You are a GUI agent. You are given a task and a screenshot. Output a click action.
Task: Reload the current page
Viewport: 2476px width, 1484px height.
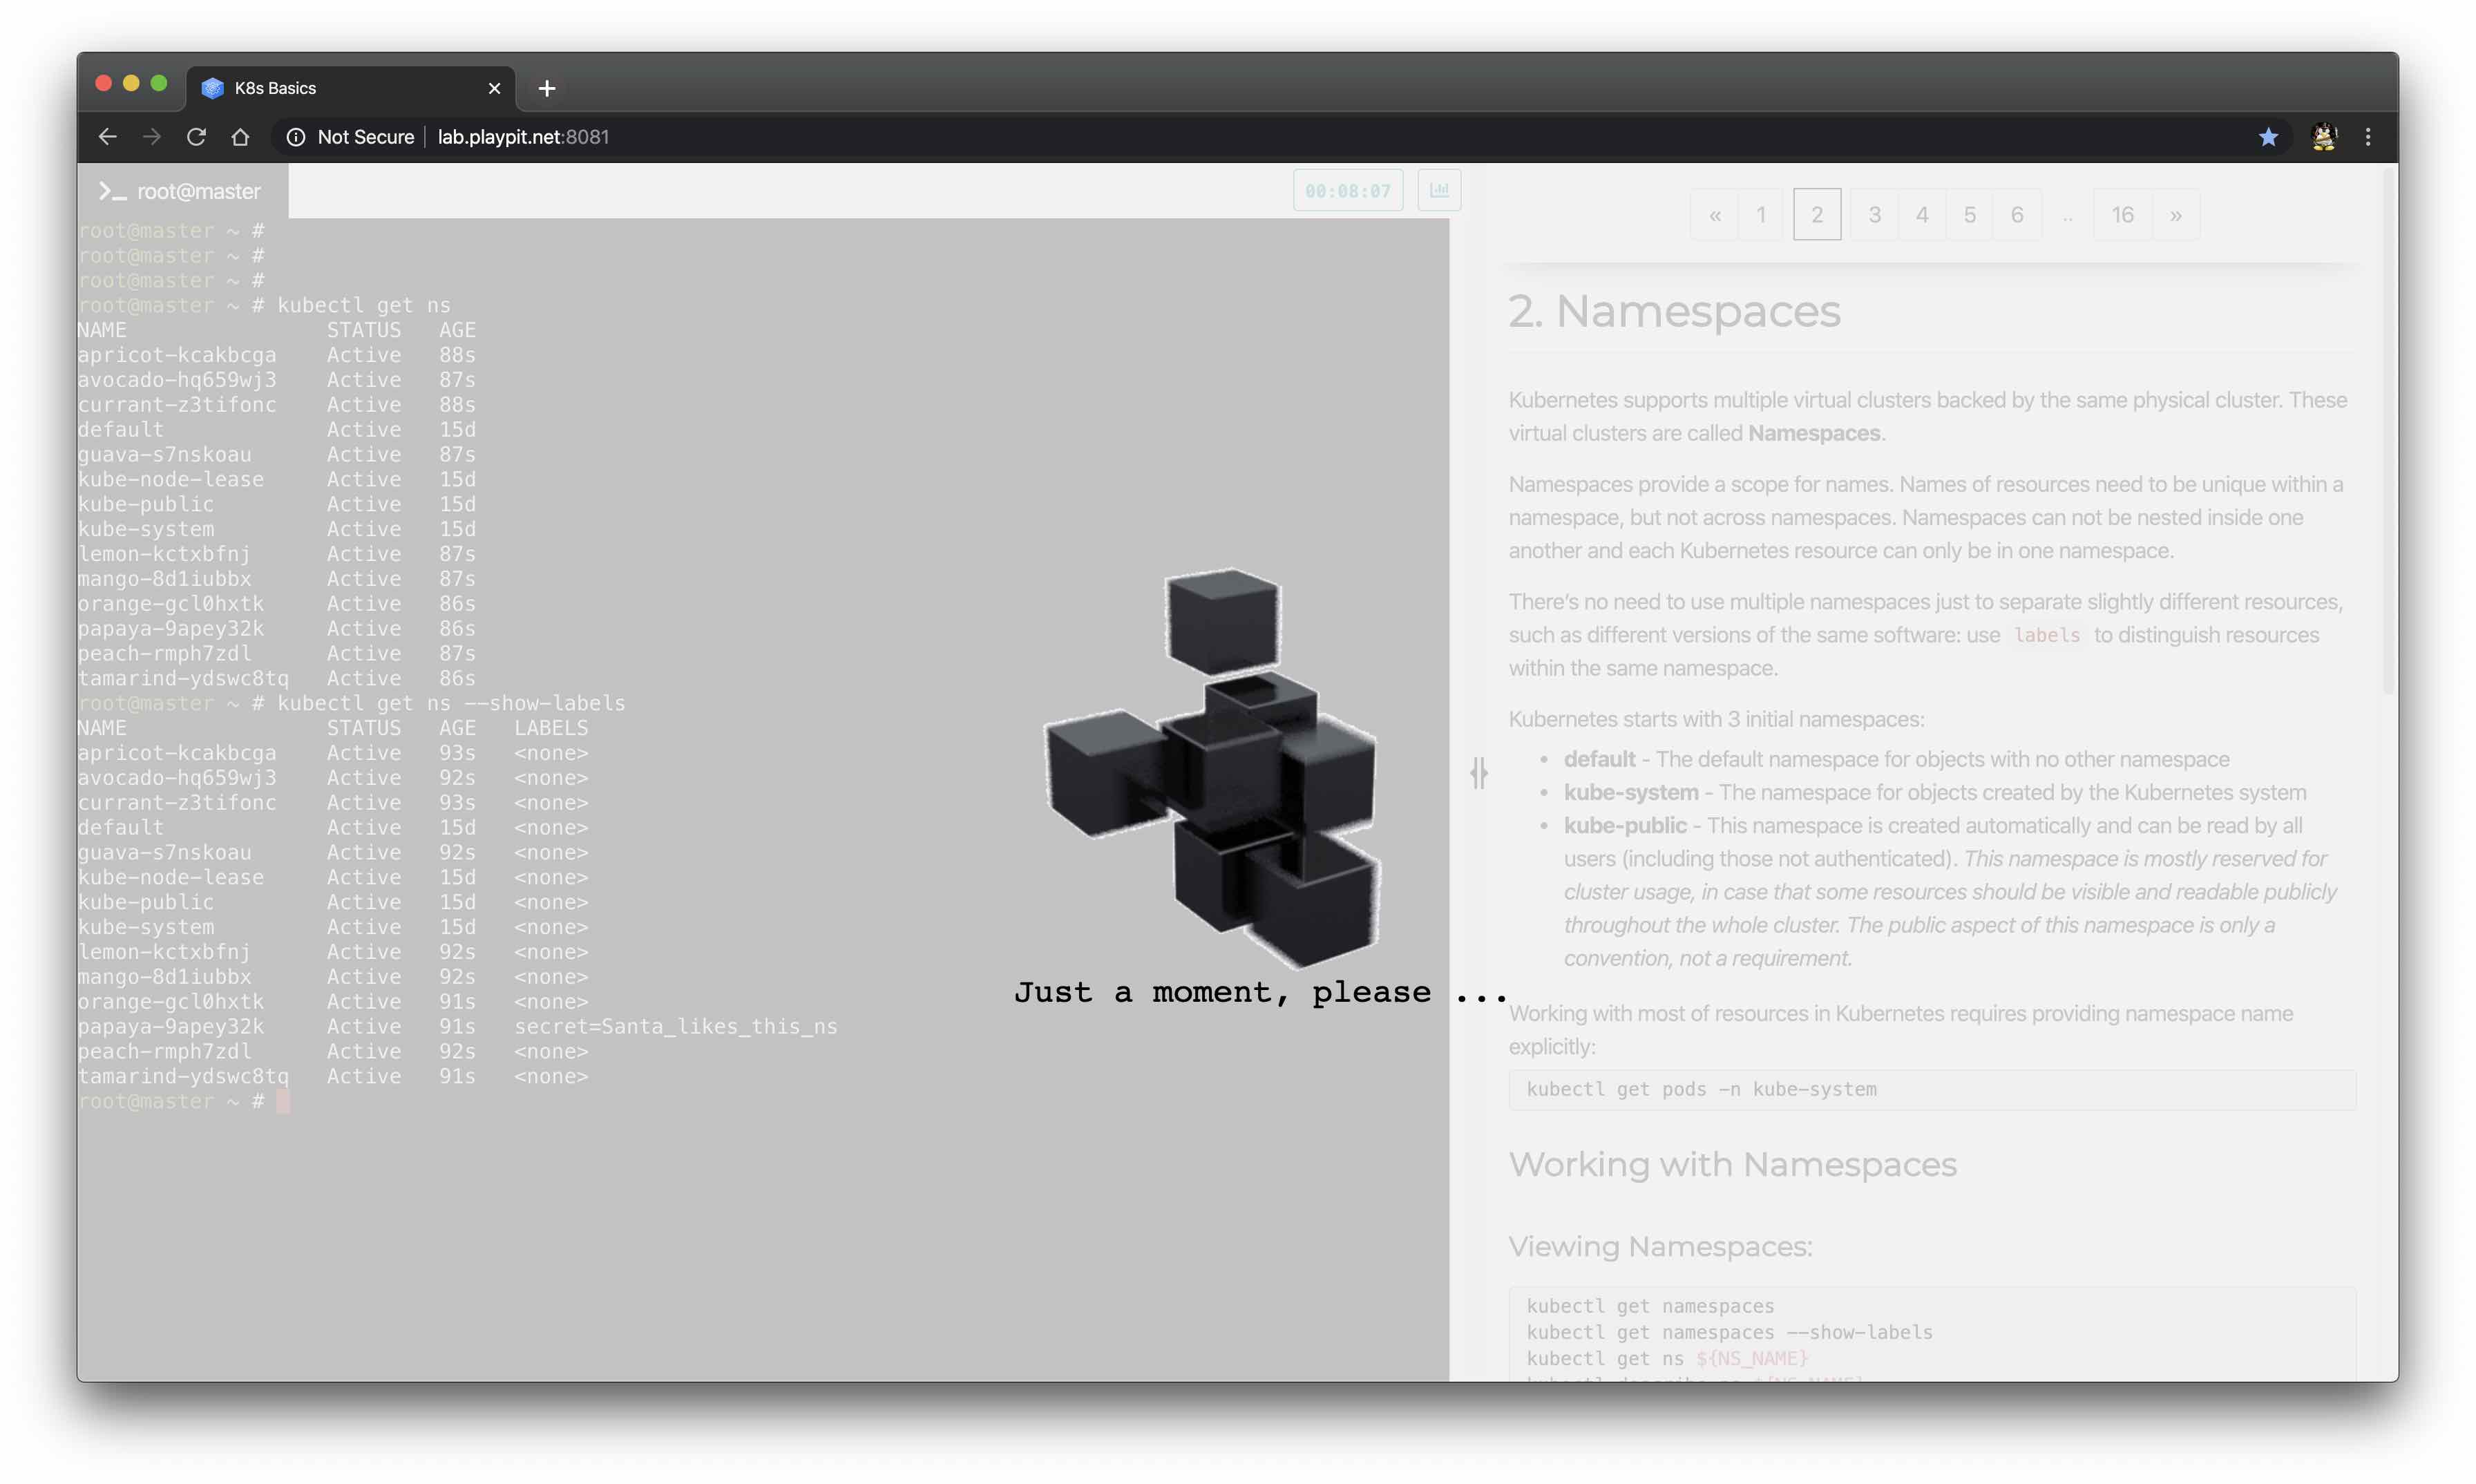pos(196,137)
